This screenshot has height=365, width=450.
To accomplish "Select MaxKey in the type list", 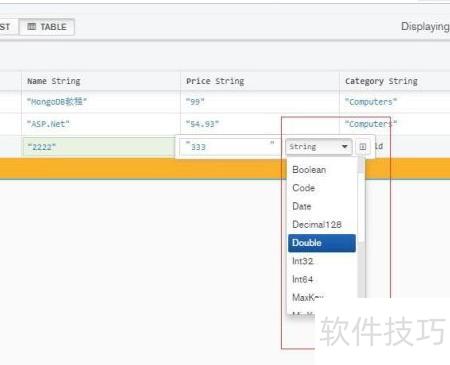I will (x=322, y=297).
